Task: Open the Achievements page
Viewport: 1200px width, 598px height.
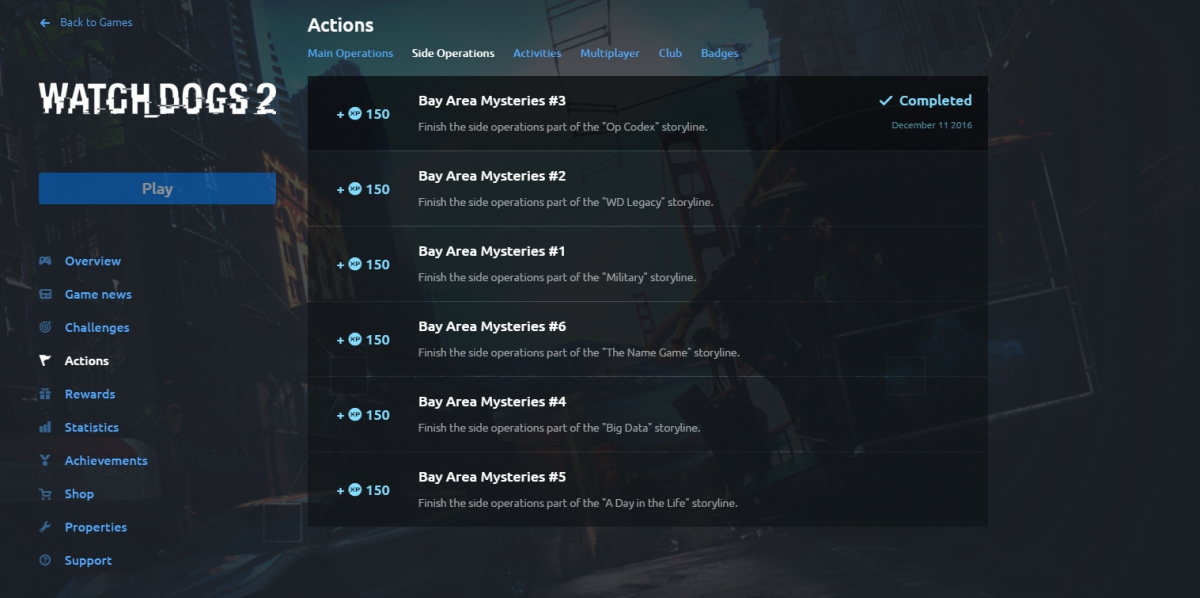Action: click(106, 460)
